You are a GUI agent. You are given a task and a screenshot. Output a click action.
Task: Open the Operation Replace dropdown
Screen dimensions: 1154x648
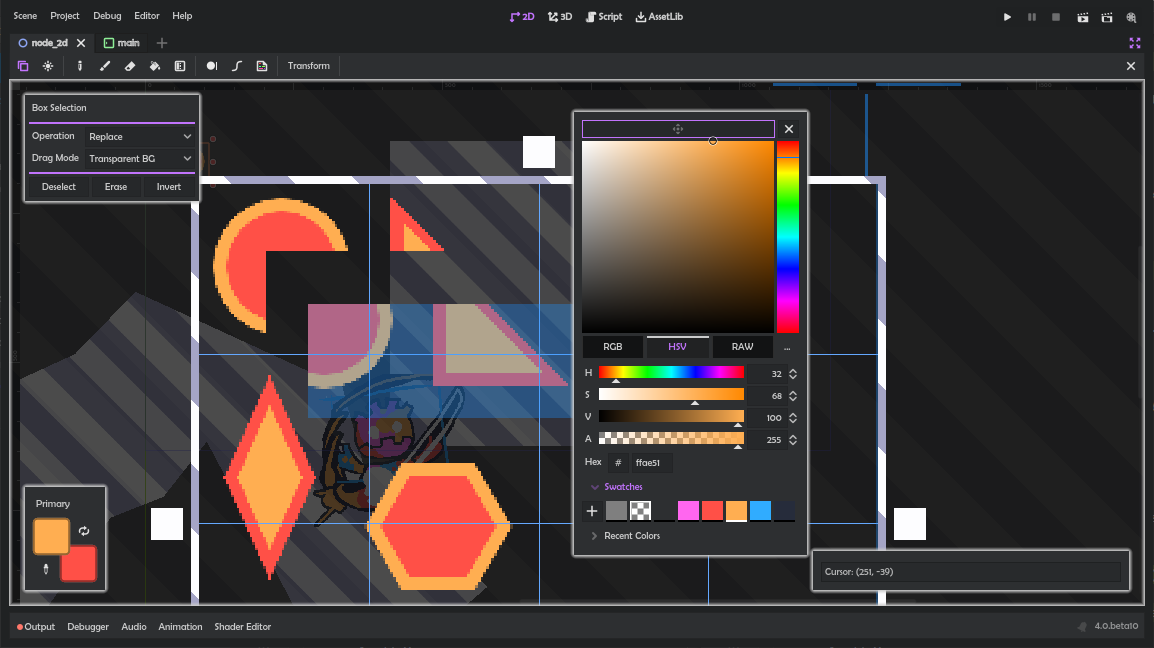[140, 136]
